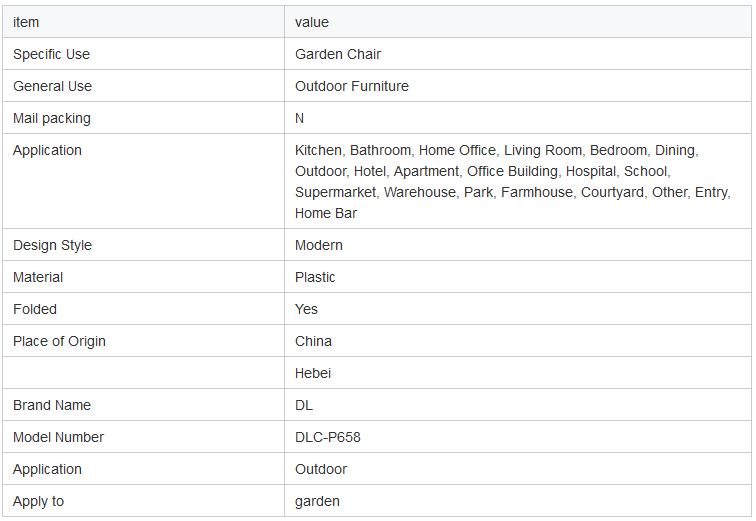Select the 'N' mail packing value
Image resolution: width=756 pixels, height=521 pixels.
(x=299, y=119)
